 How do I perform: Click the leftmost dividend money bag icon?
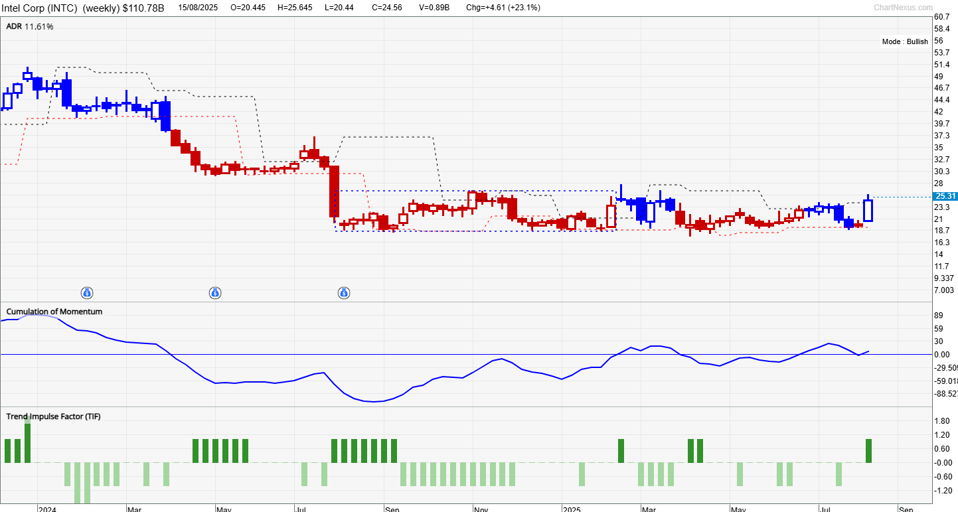pyautogui.click(x=87, y=293)
